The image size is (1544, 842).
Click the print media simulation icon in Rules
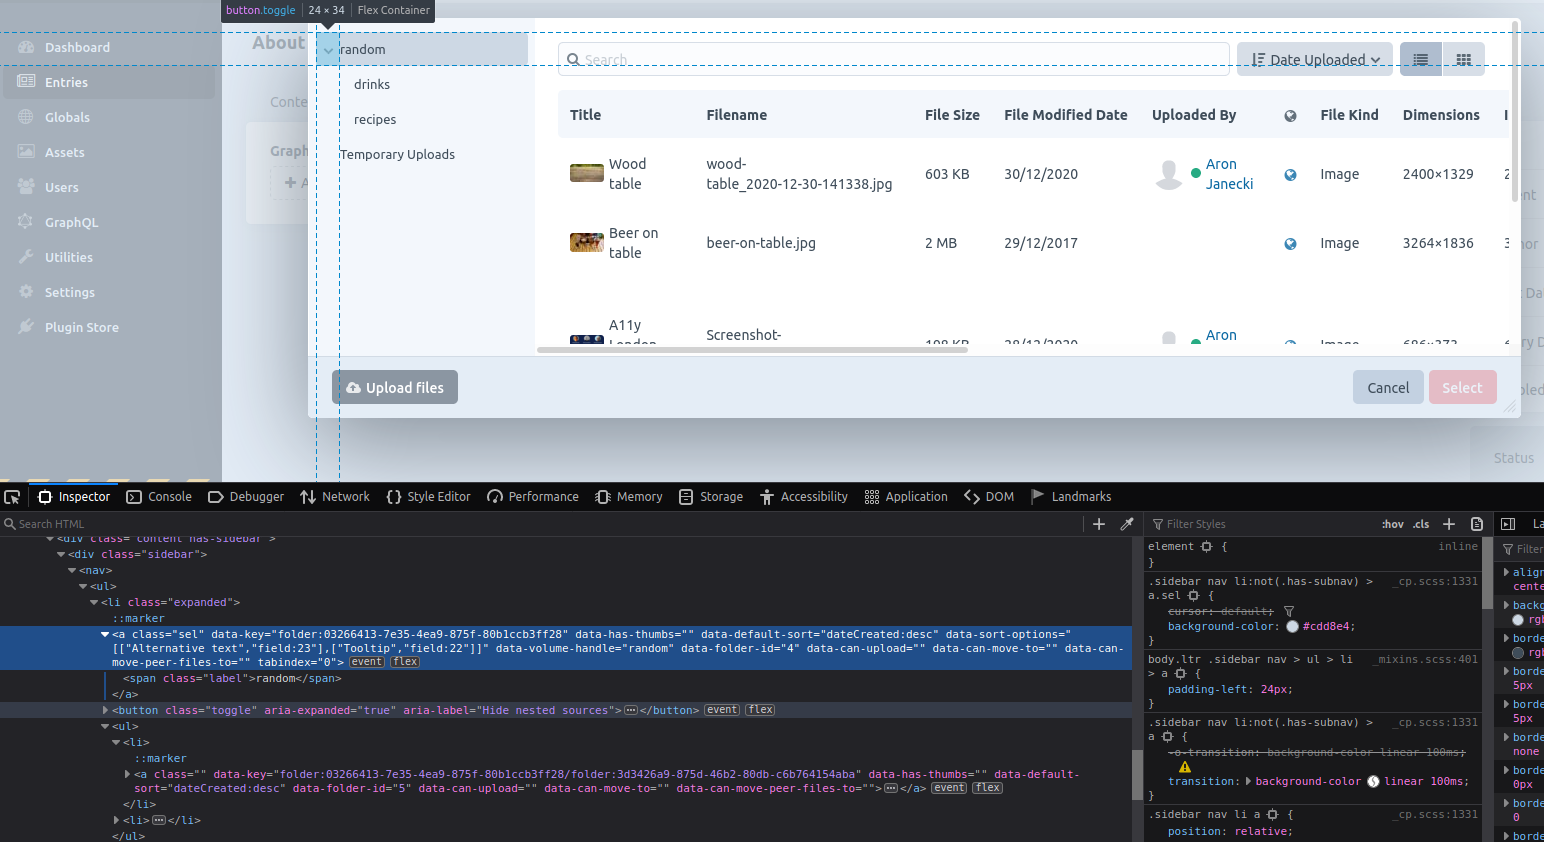tap(1477, 523)
